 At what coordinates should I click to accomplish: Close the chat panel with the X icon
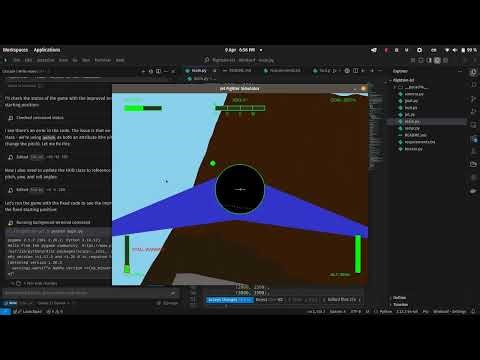(x=173, y=71)
